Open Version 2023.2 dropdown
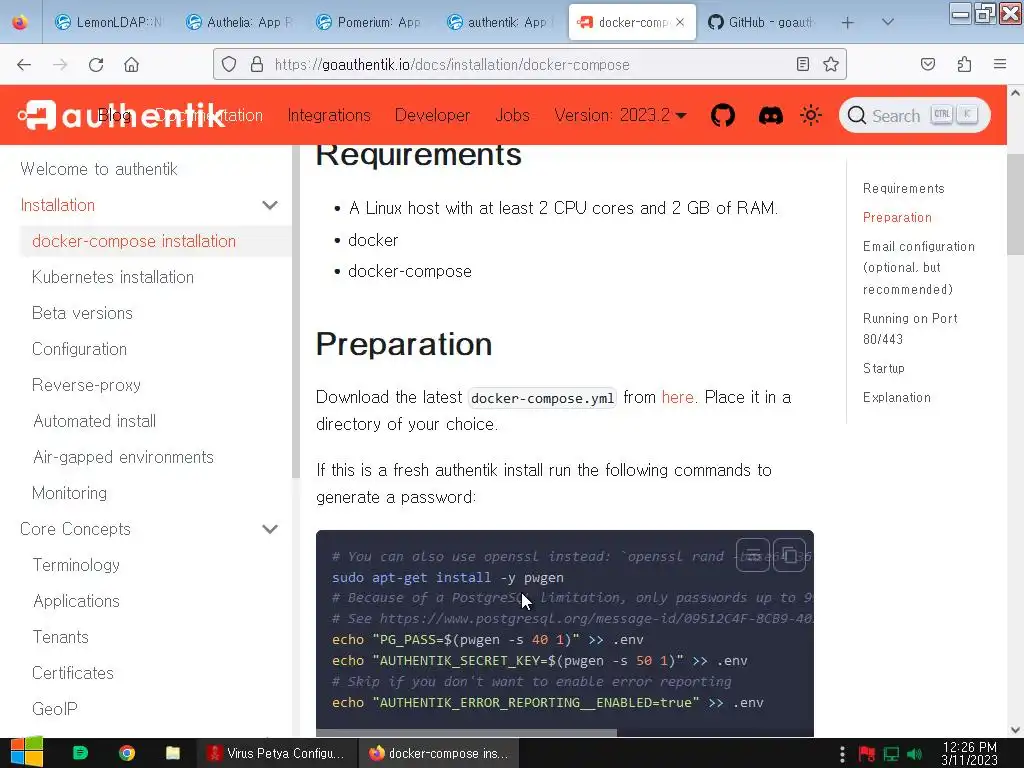1024x768 pixels. click(x=620, y=116)
